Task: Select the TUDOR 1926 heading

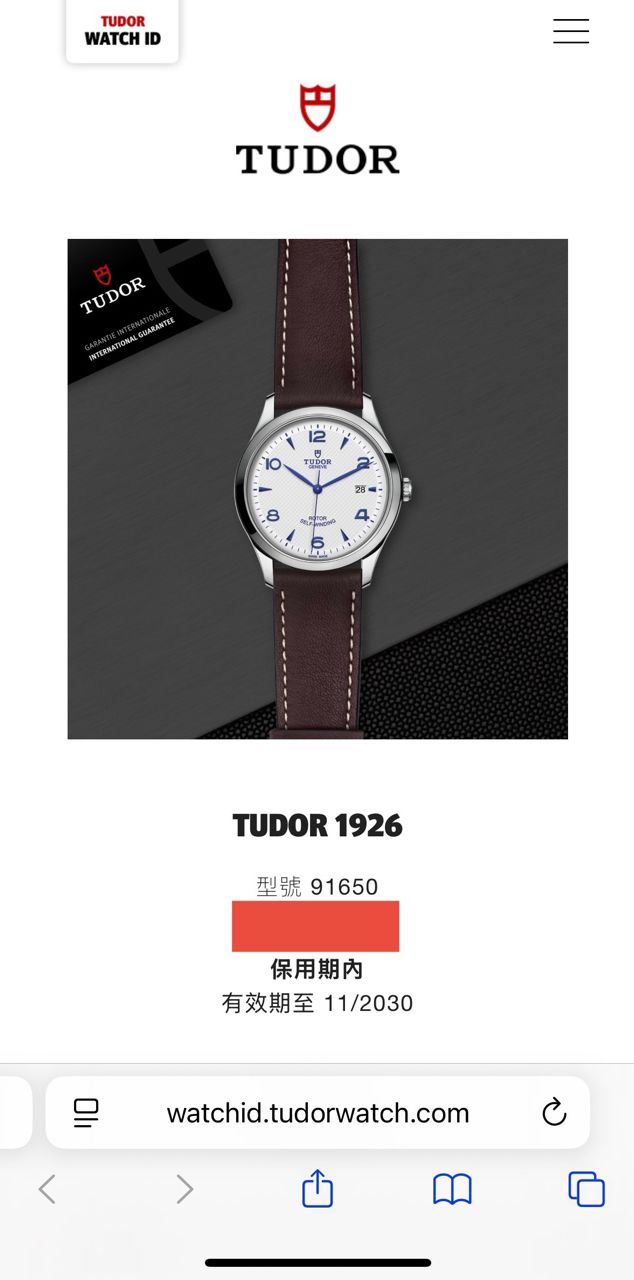Action: 317,826
